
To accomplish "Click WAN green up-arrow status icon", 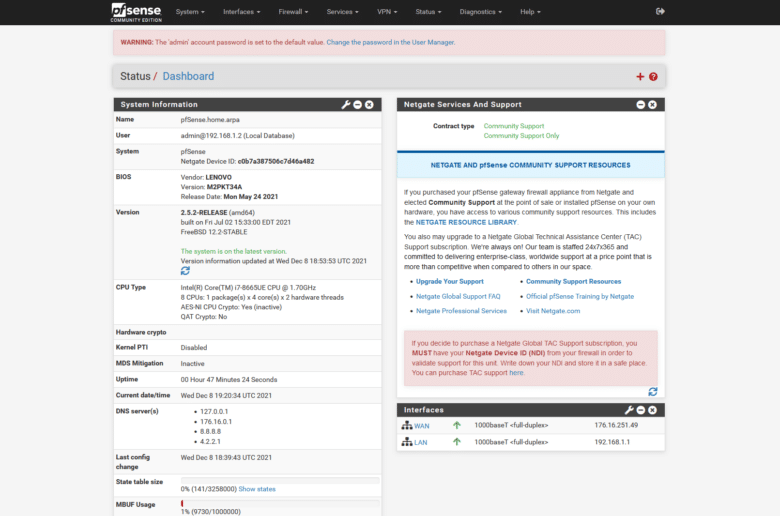I will pyautogui.click(x=457, y=425).
